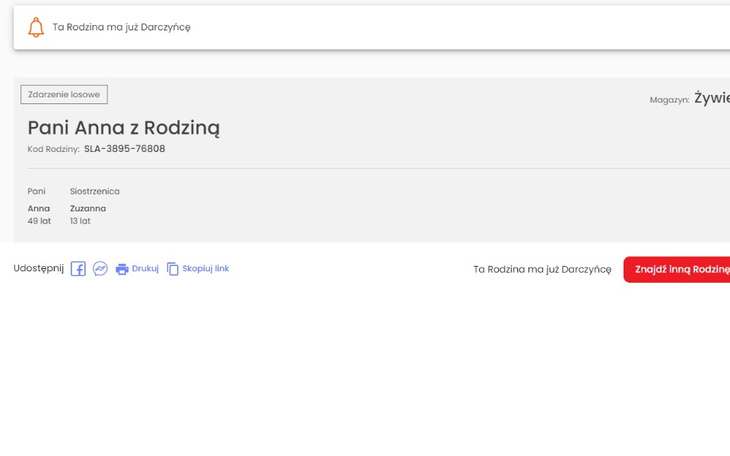Select the Zdarzenie losowe tag
The height and width of the screenshot is (456, 730).
click(x=64, y=95)
